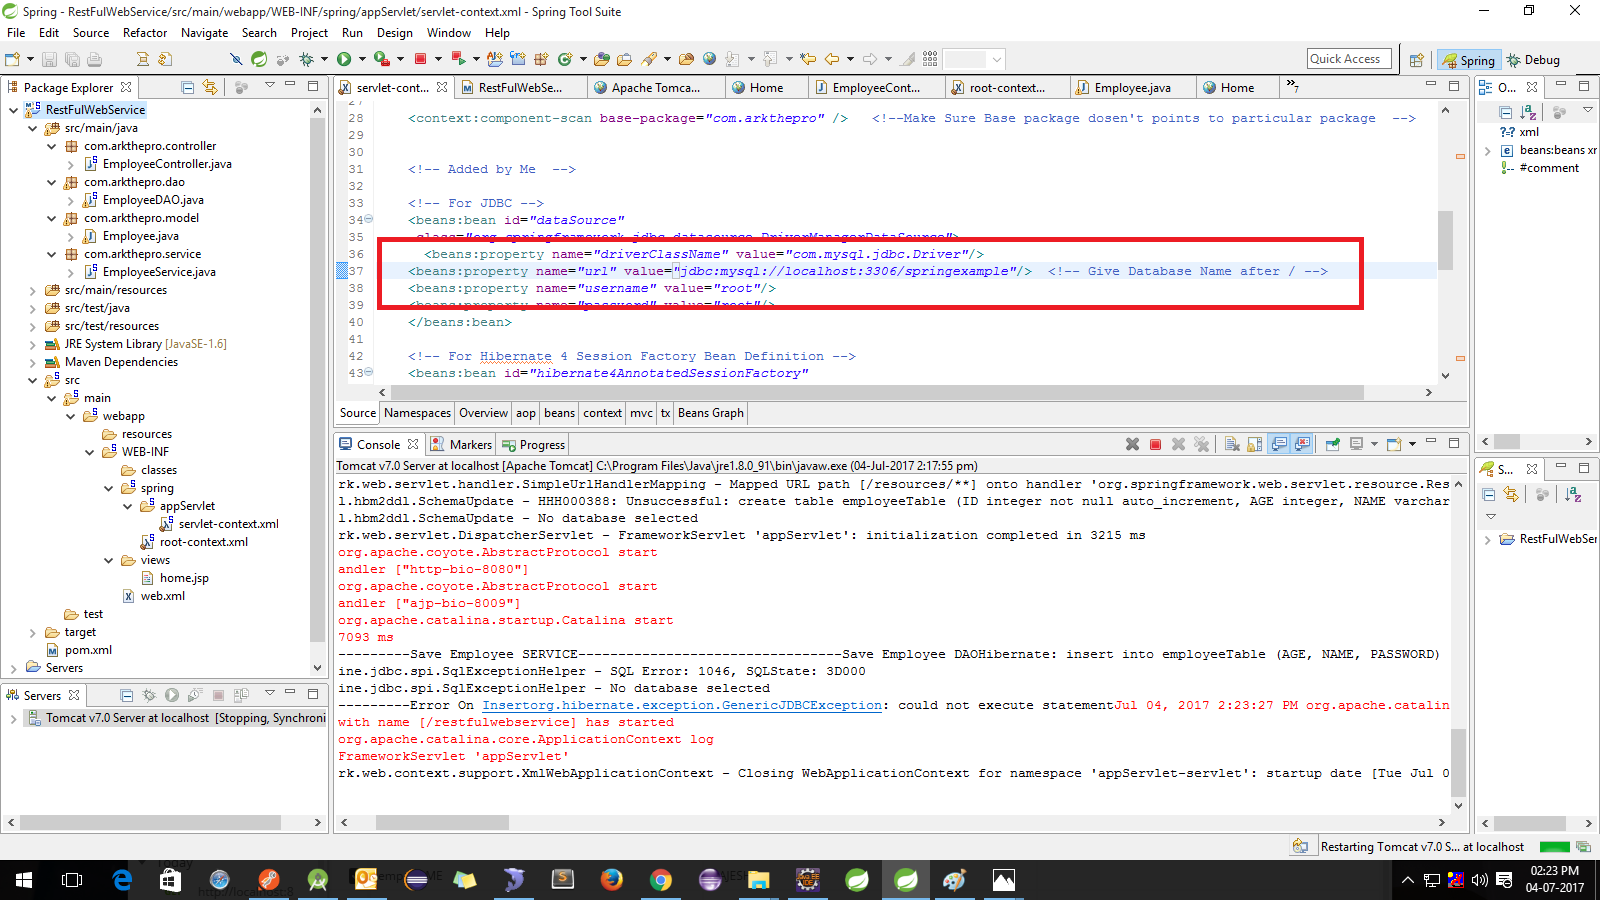Screen dimensions: 1600x900
Task: Launch Debug mode using the bug toolbar icon
Action: pyautogui.click(x=306, y=59)
